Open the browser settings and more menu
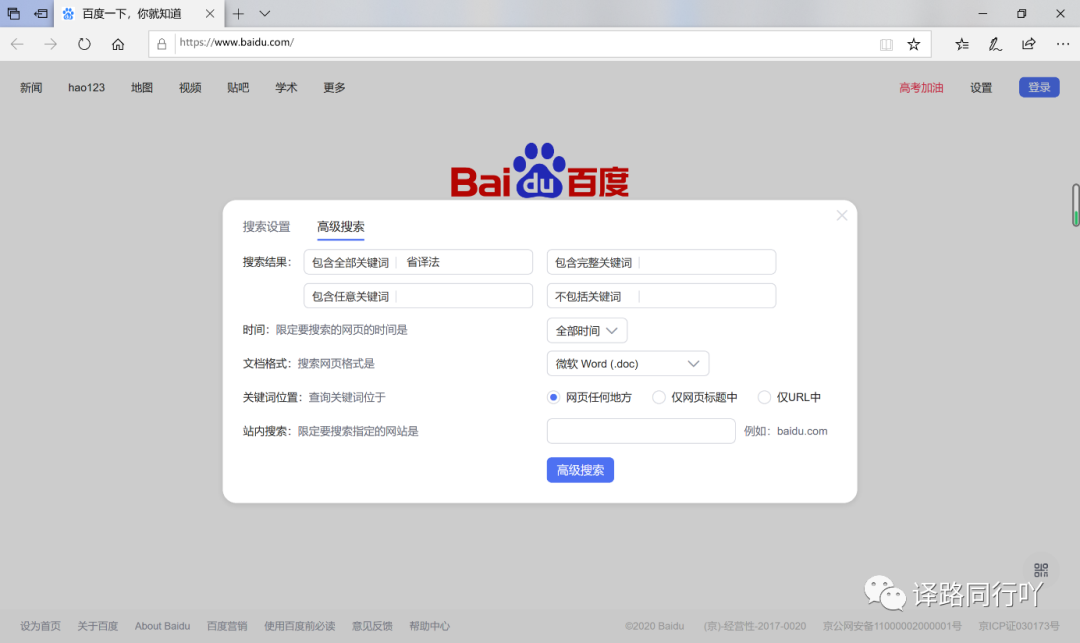This screenshot has height=643, width=1080. [1063, 44]
